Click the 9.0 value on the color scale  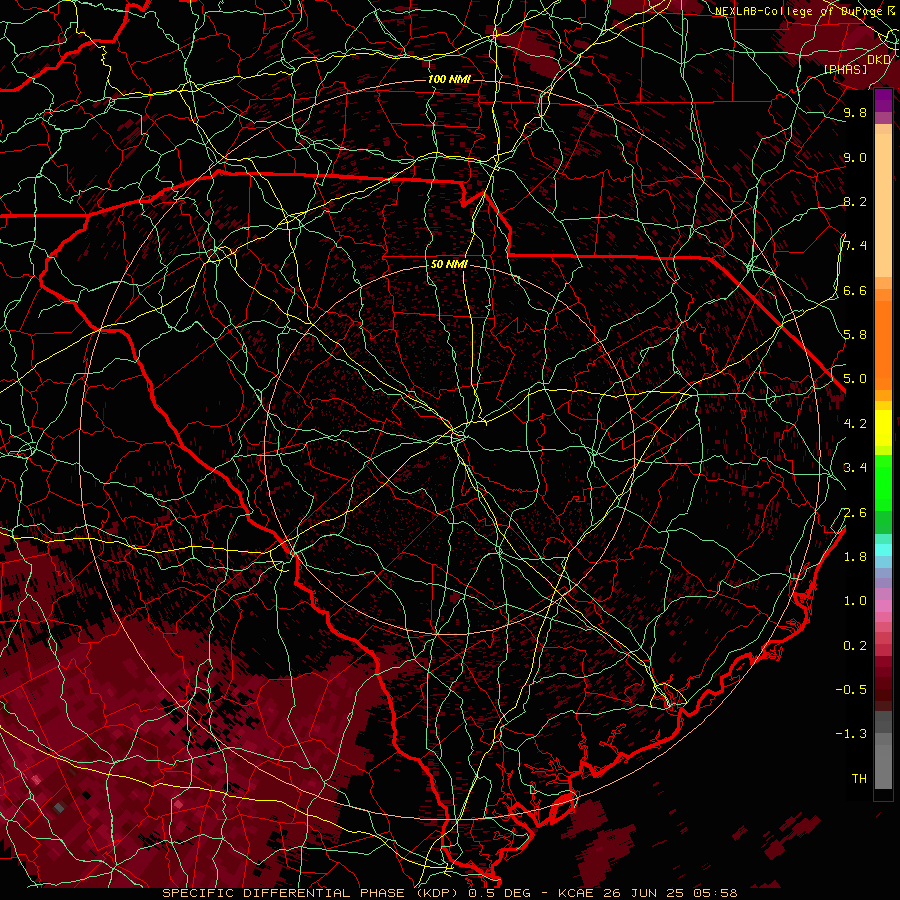tap(855, 157)
